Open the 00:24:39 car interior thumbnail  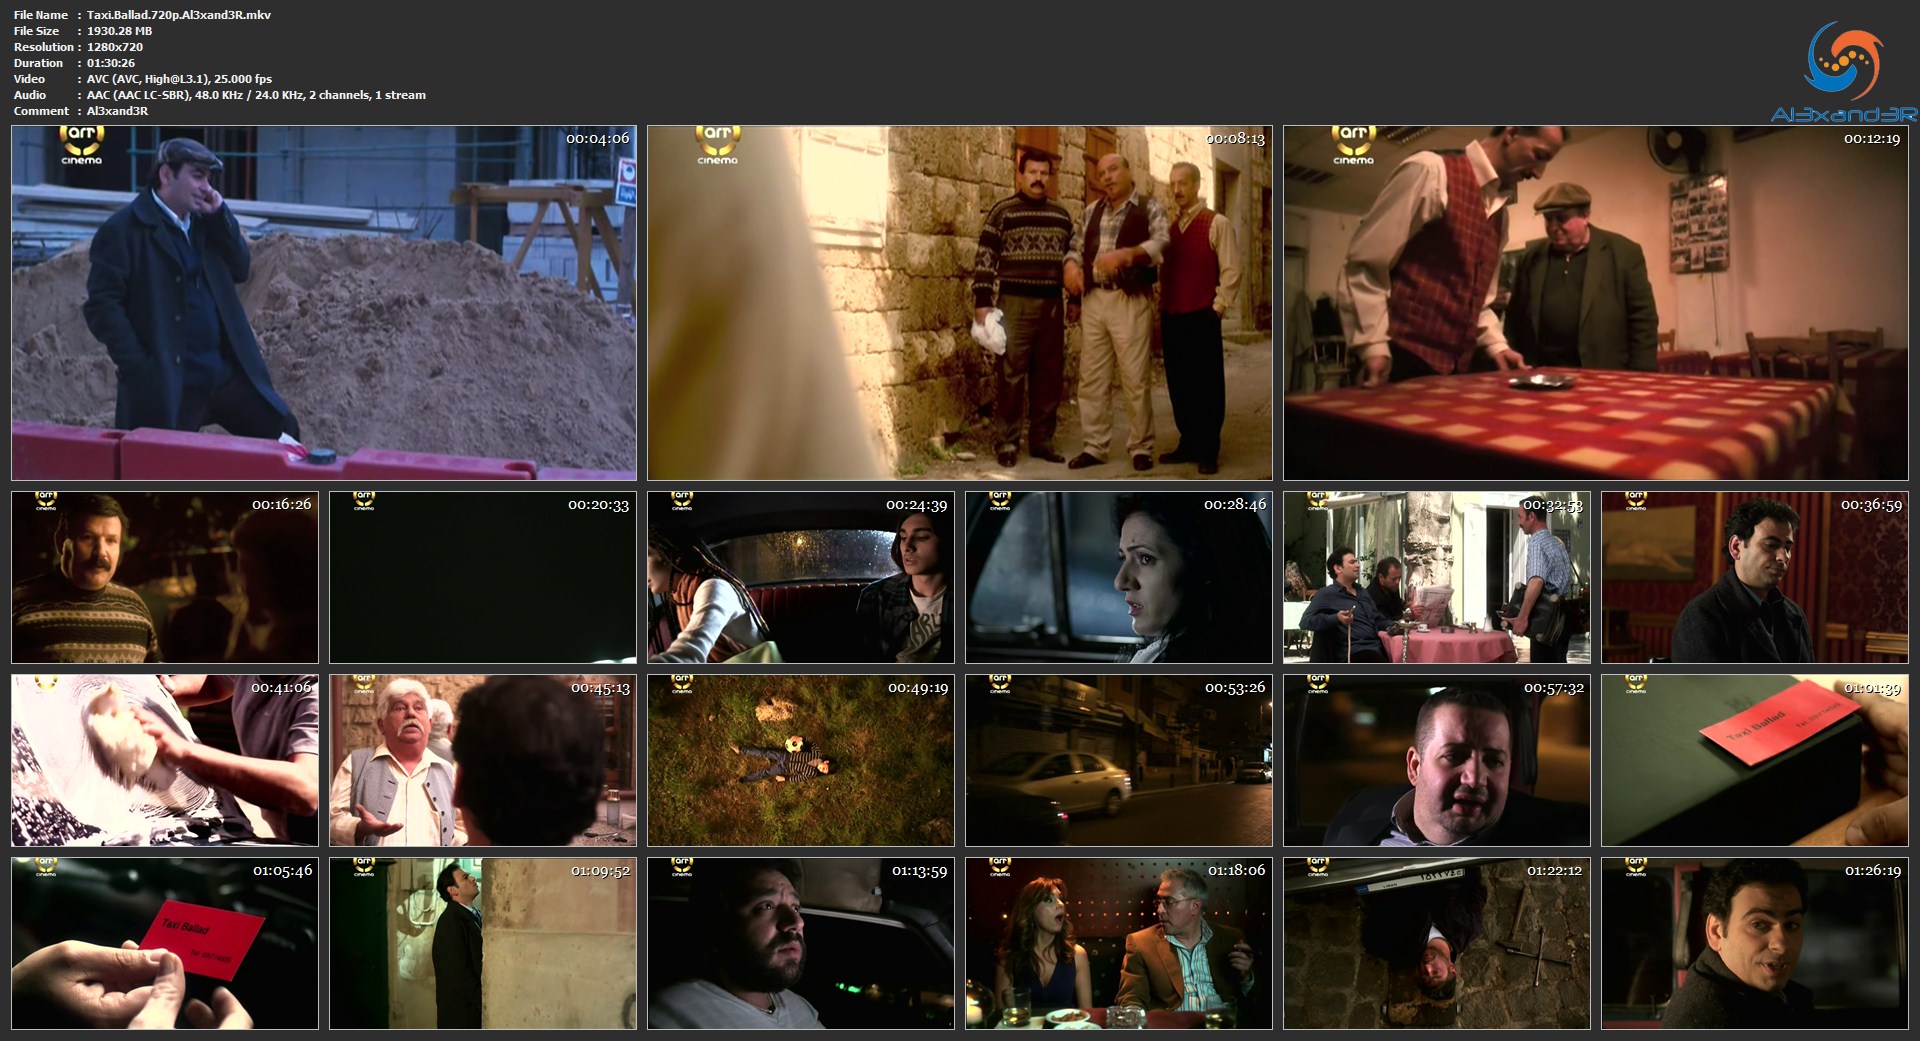801,577
